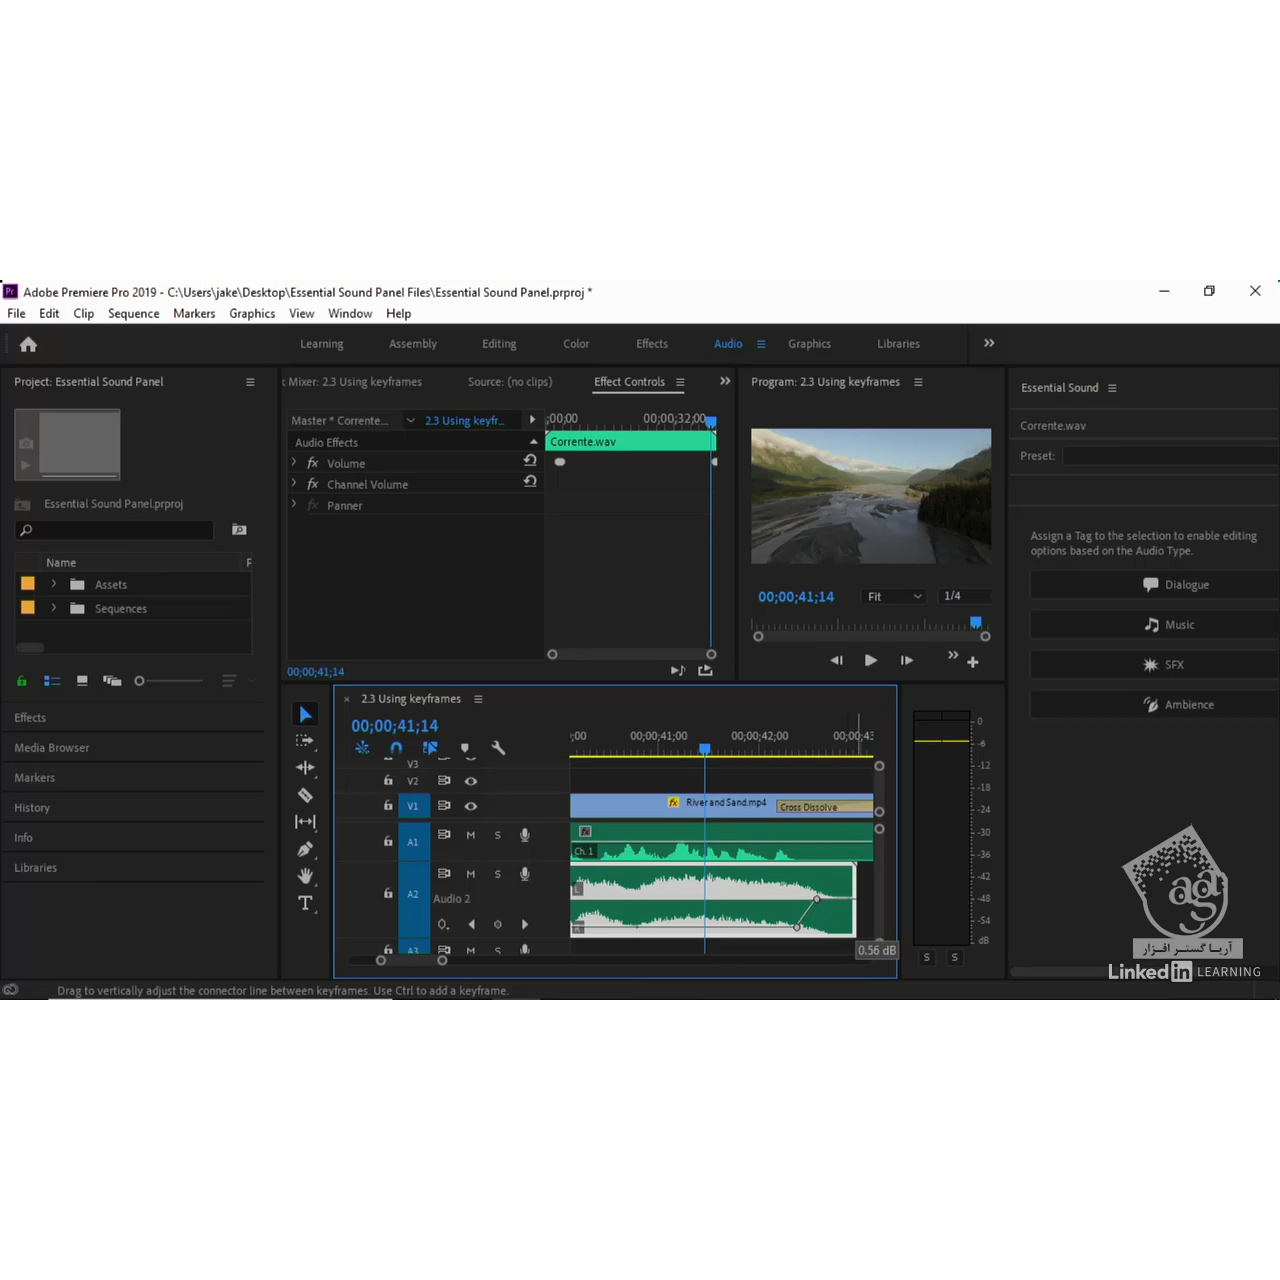Image resolution: width=1280 pixels, height=1280 pixels.
Task: Switch Project panel to list view
Action: pyautogui.click(x=52, y=681)
